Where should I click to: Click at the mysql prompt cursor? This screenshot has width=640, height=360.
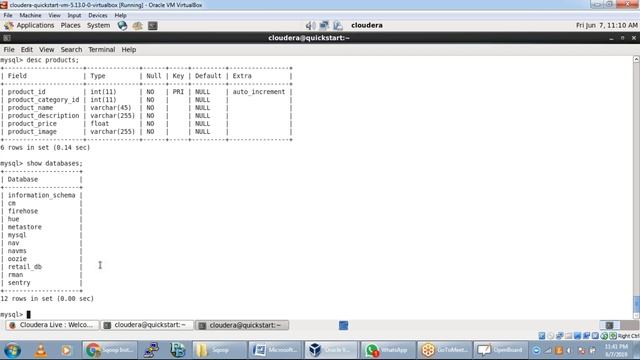[x=29, y=314]
